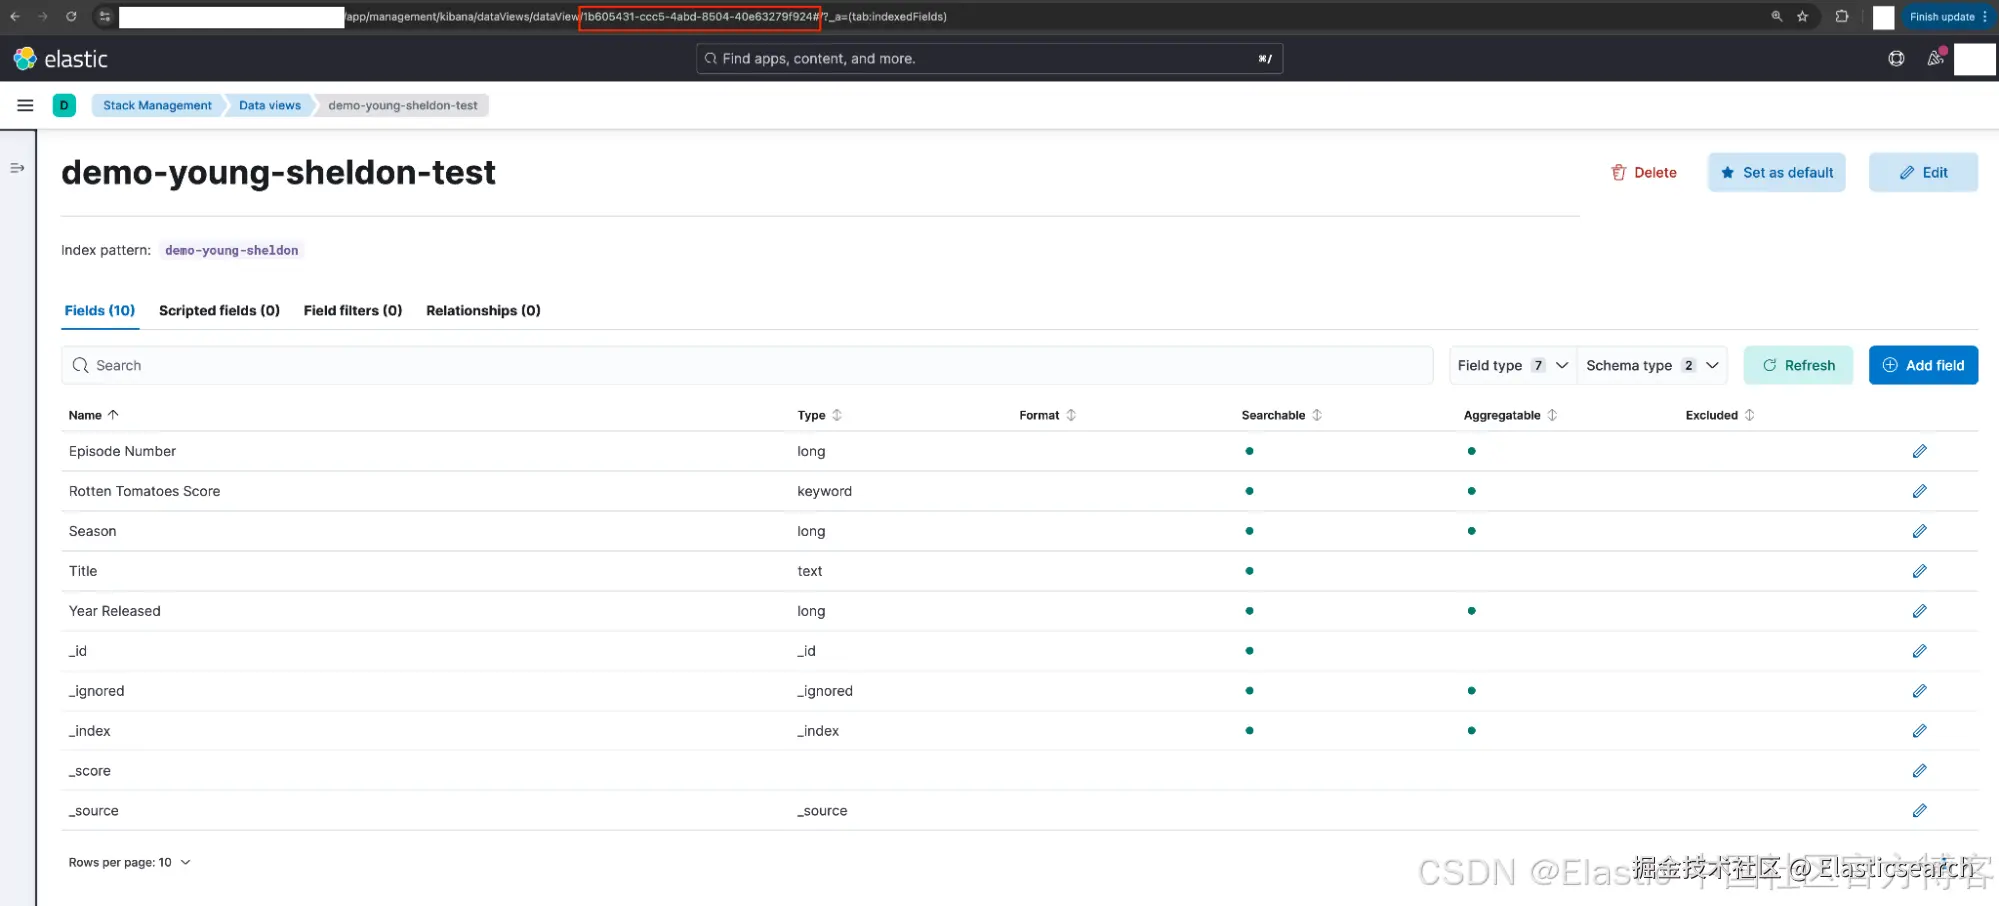The height and width of the screenshot is (906, 1999).
Task: Switch to Relationships tab
Action: (483, 310)
